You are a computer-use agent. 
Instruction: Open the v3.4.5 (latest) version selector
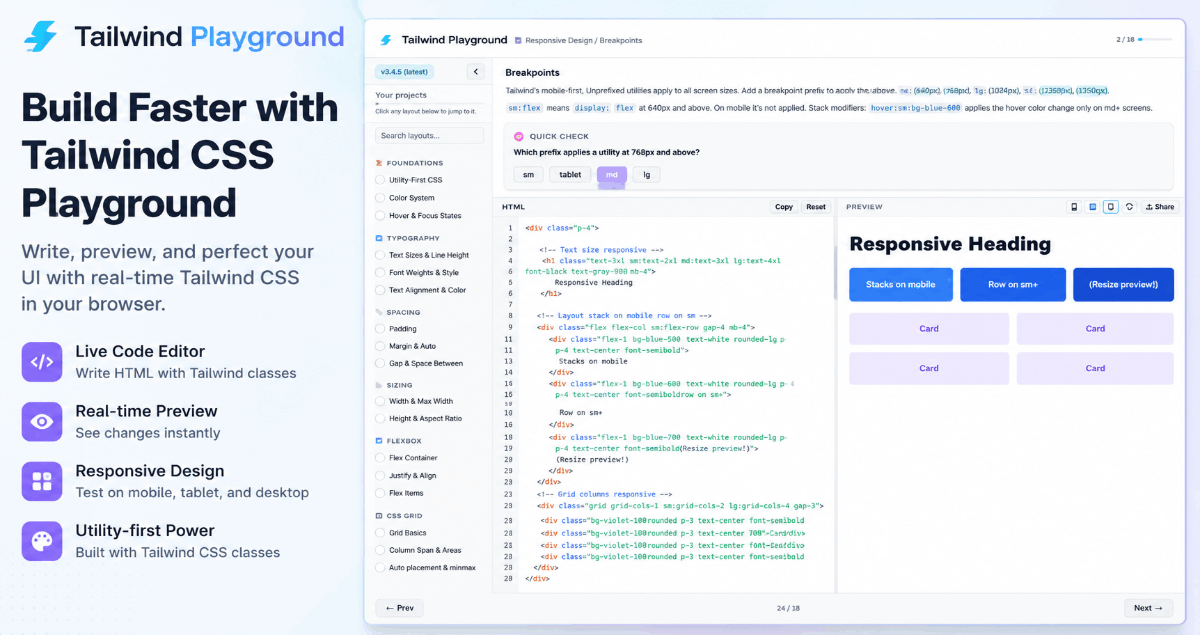402,72
